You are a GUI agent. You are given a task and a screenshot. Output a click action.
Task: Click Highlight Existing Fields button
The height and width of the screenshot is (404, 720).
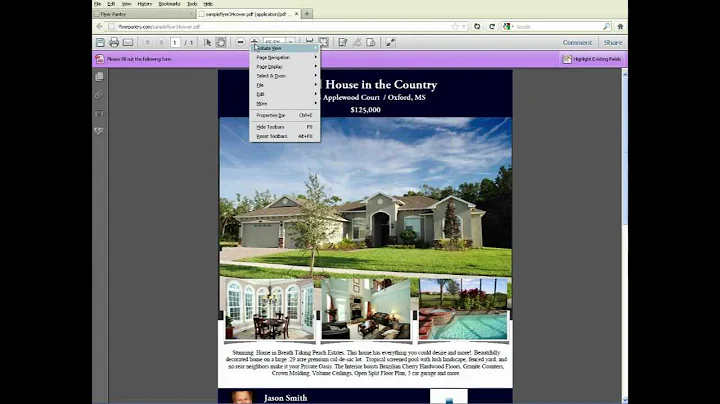pos(592,59)
